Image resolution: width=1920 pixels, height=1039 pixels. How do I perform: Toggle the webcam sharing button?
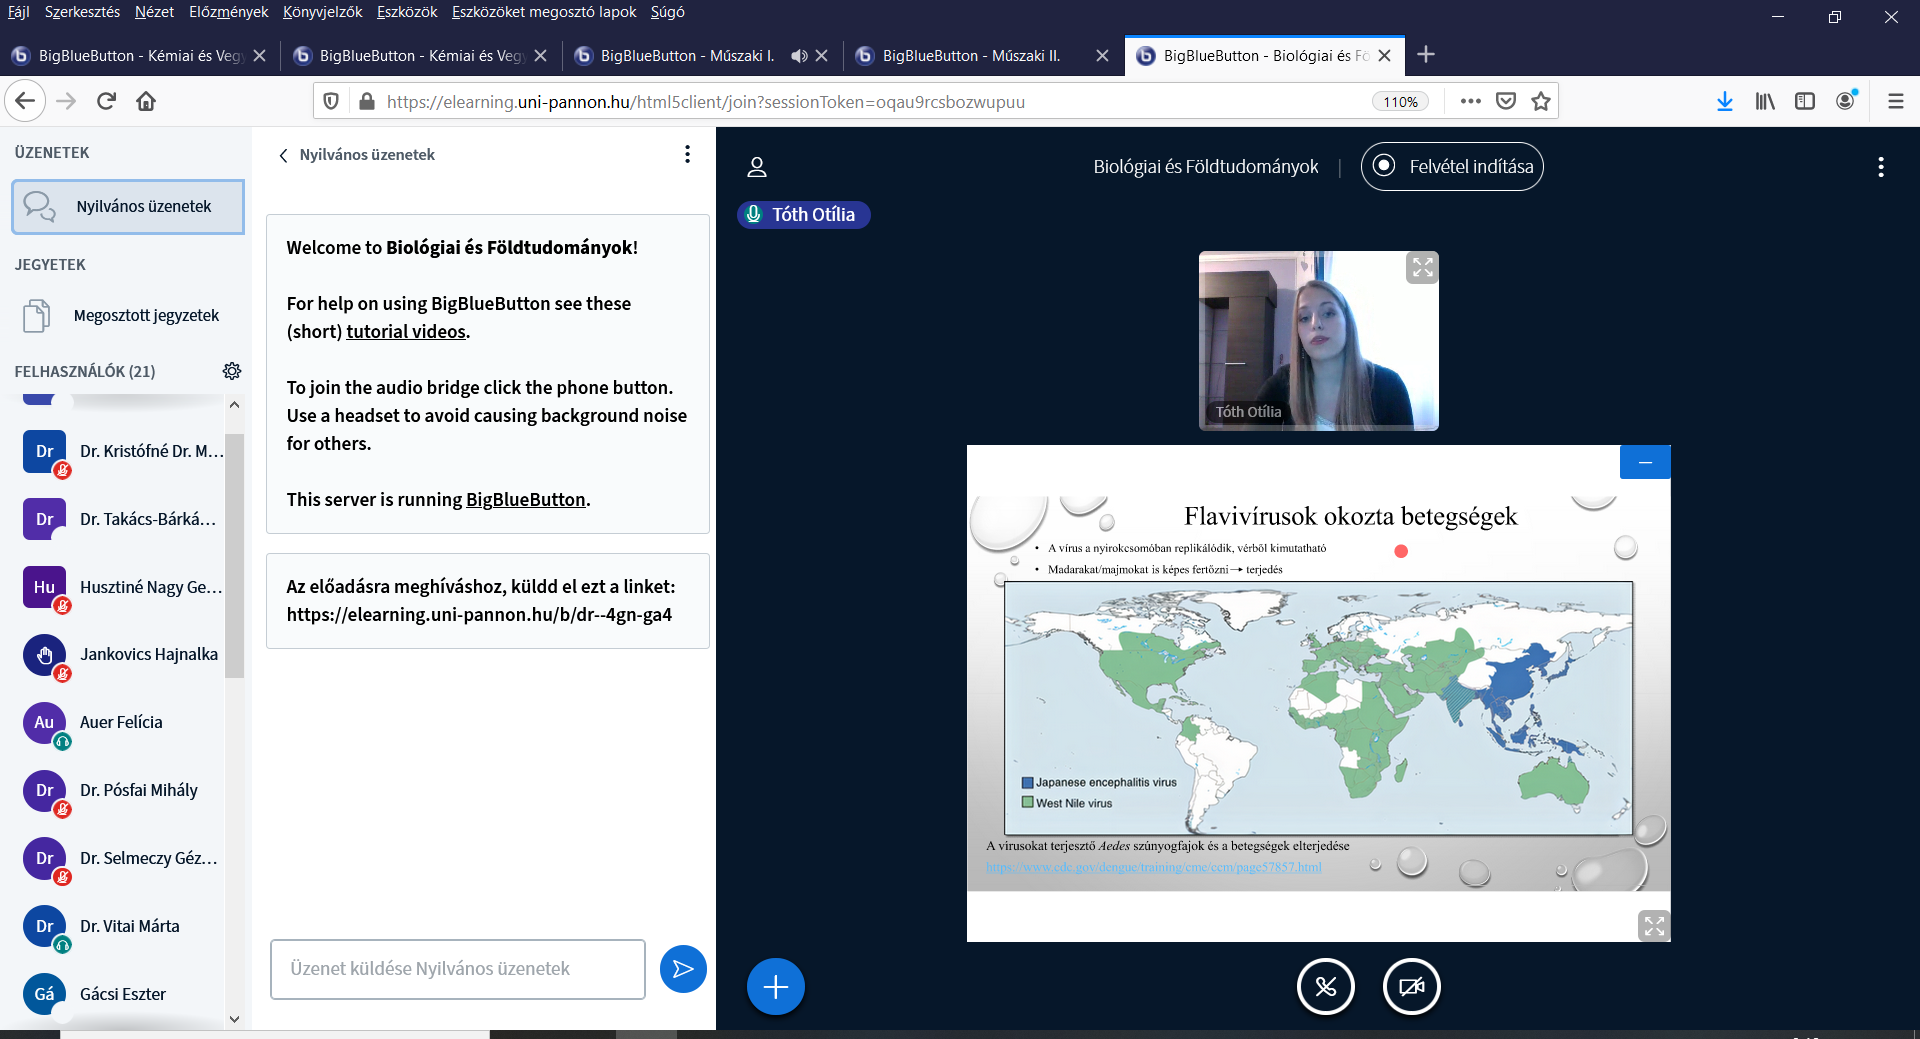(1411, 987)
